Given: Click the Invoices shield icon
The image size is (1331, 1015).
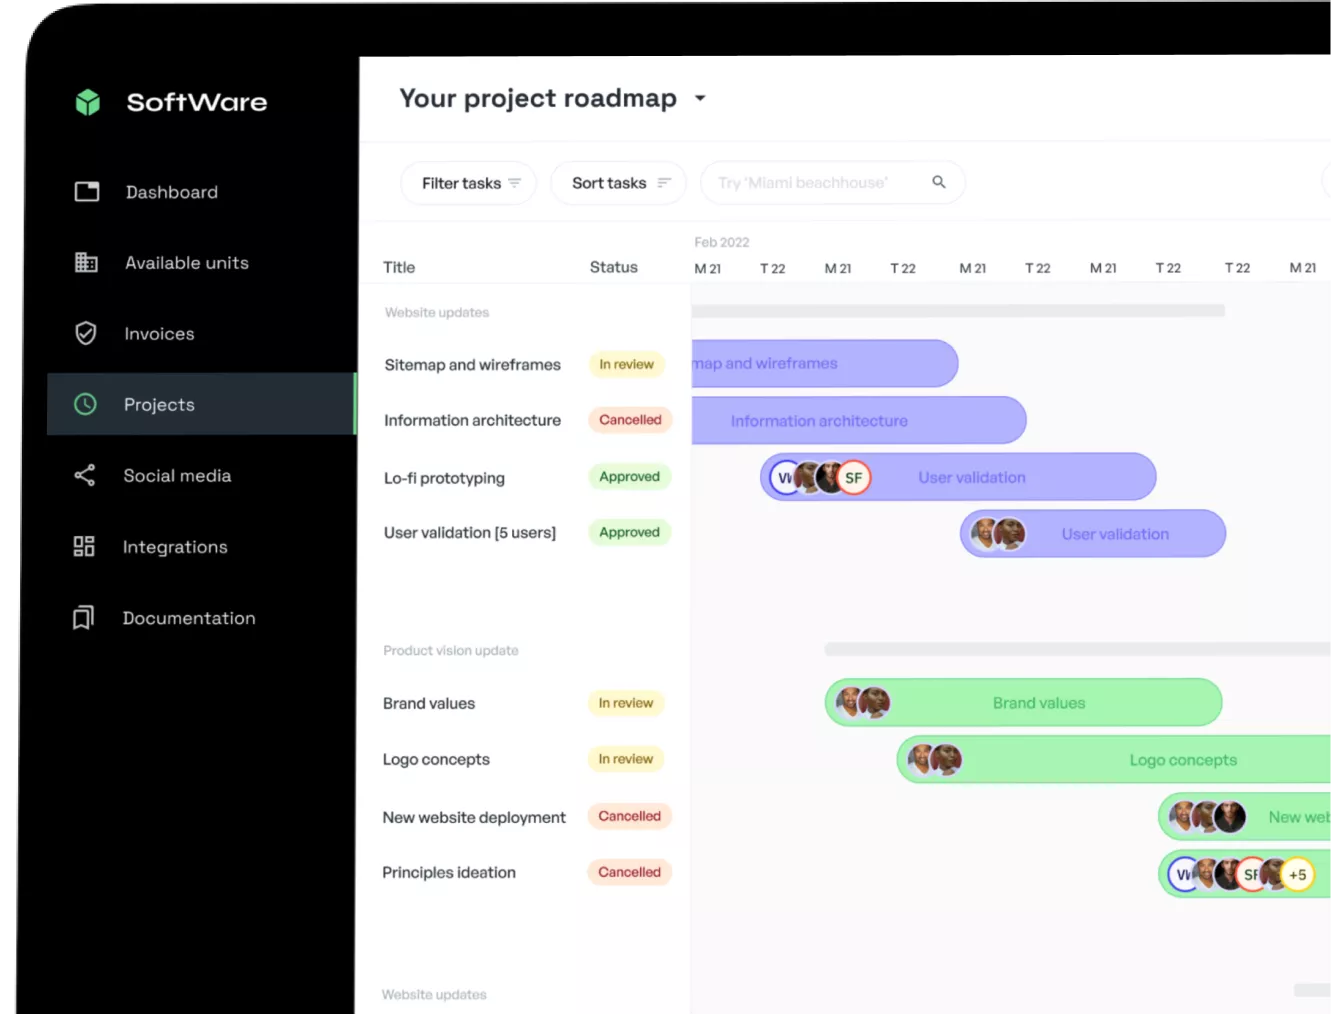Looking at the screenshot, I should click(86, 333).
